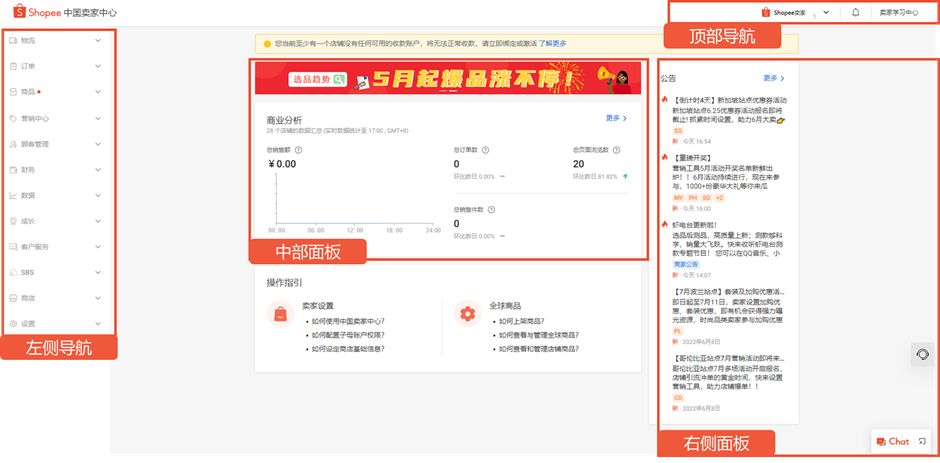This screenshot has height=463, width=940.
Task: Click the 卖家设置 shopping bag icon
Action: click(x=280, y=314)
